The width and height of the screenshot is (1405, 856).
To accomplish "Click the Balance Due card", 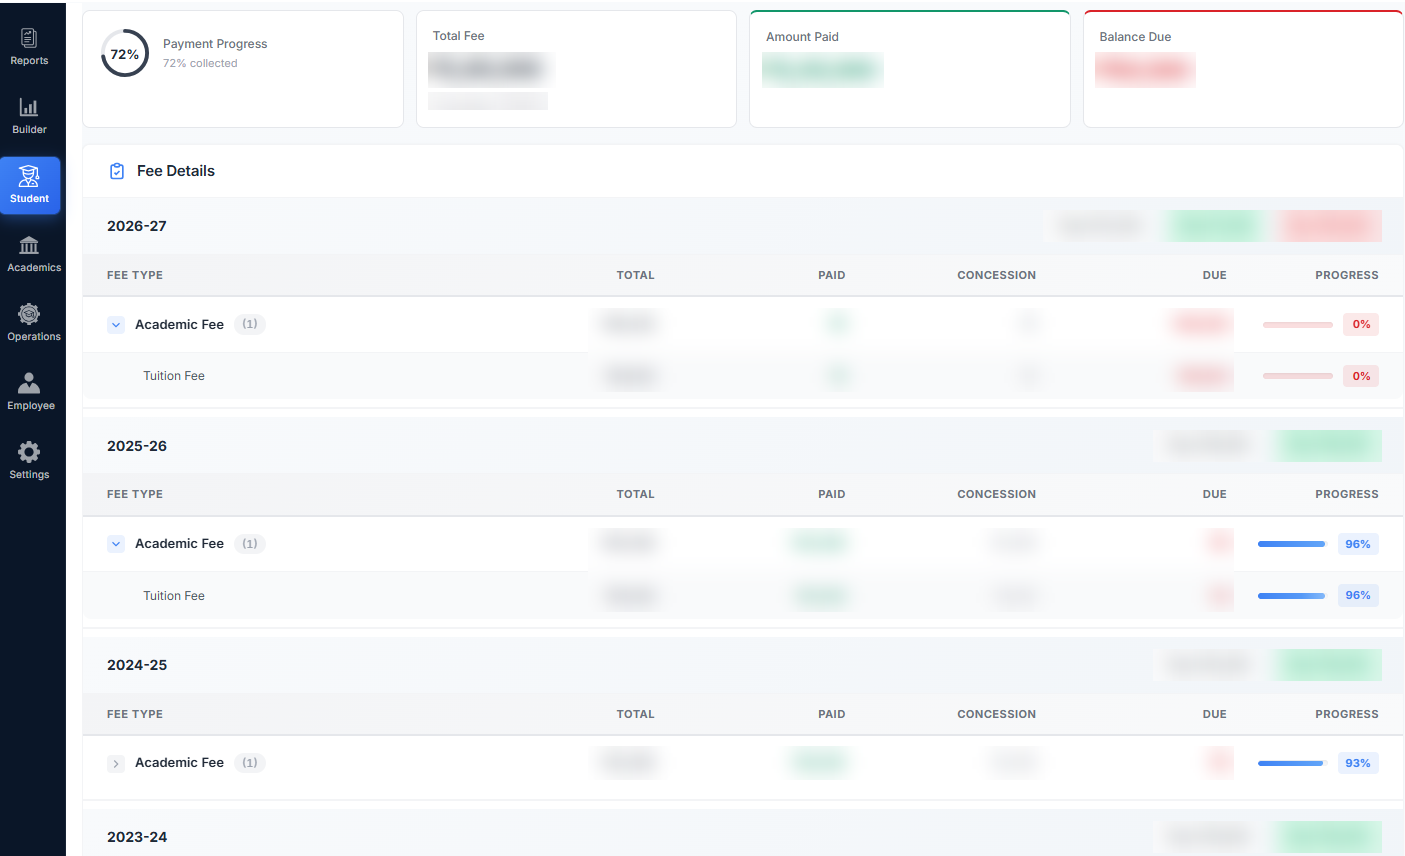I will [1243, 69].
